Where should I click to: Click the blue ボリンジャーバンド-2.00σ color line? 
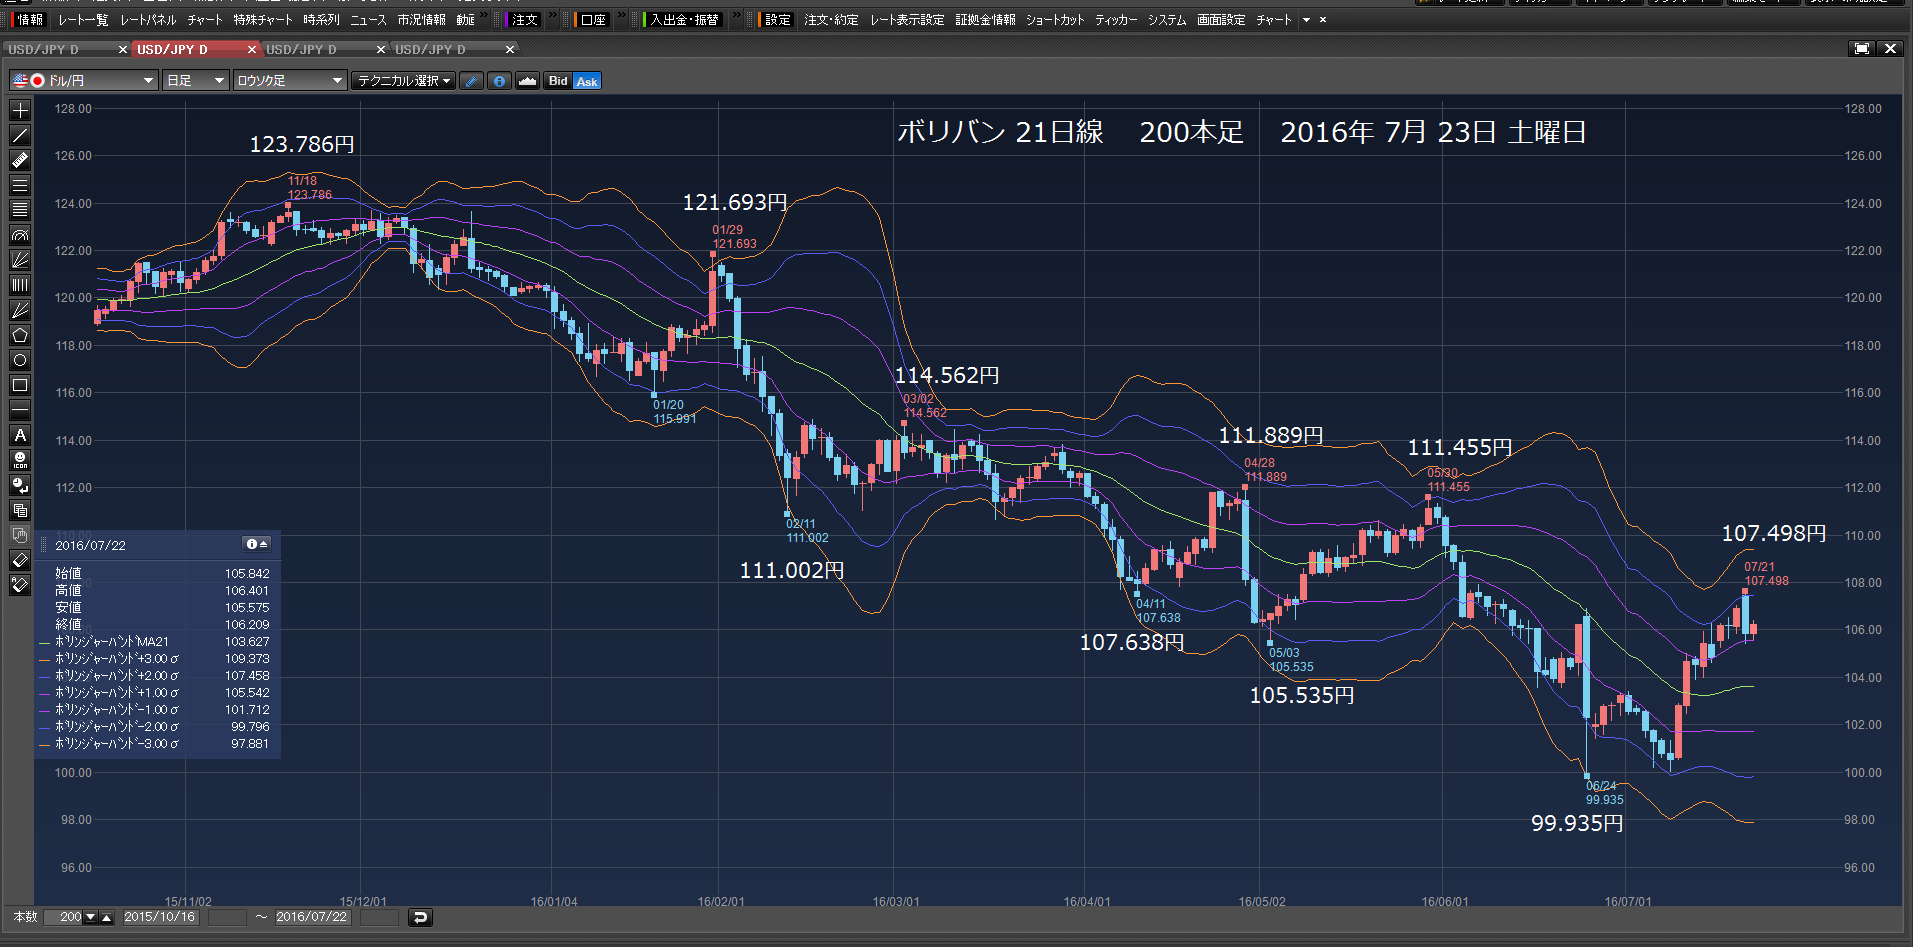pyautogui.click(x=44, y=728)
